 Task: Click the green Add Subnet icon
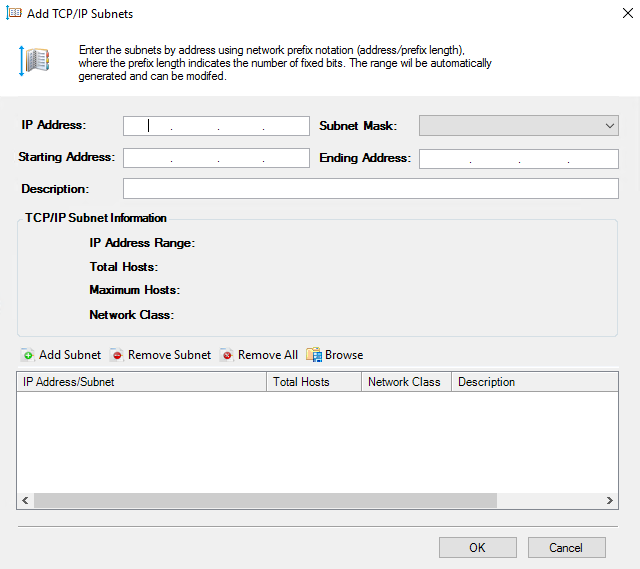(27, 355)
